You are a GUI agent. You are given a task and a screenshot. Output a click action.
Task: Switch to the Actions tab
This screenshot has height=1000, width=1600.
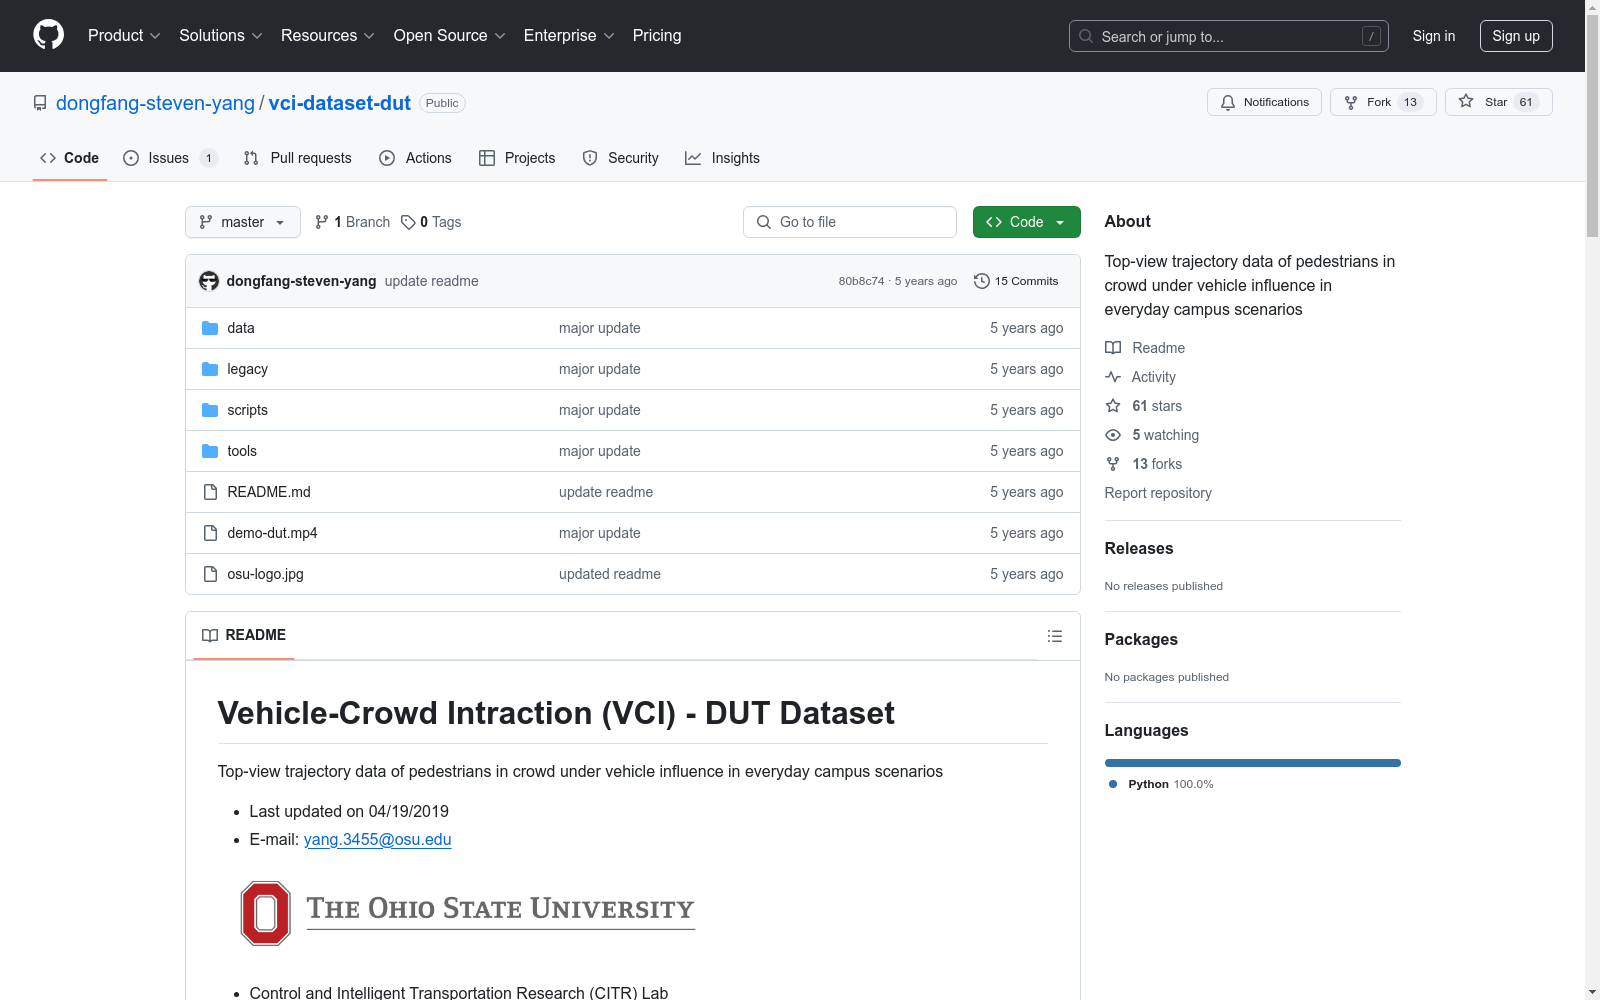coord(416,158)
